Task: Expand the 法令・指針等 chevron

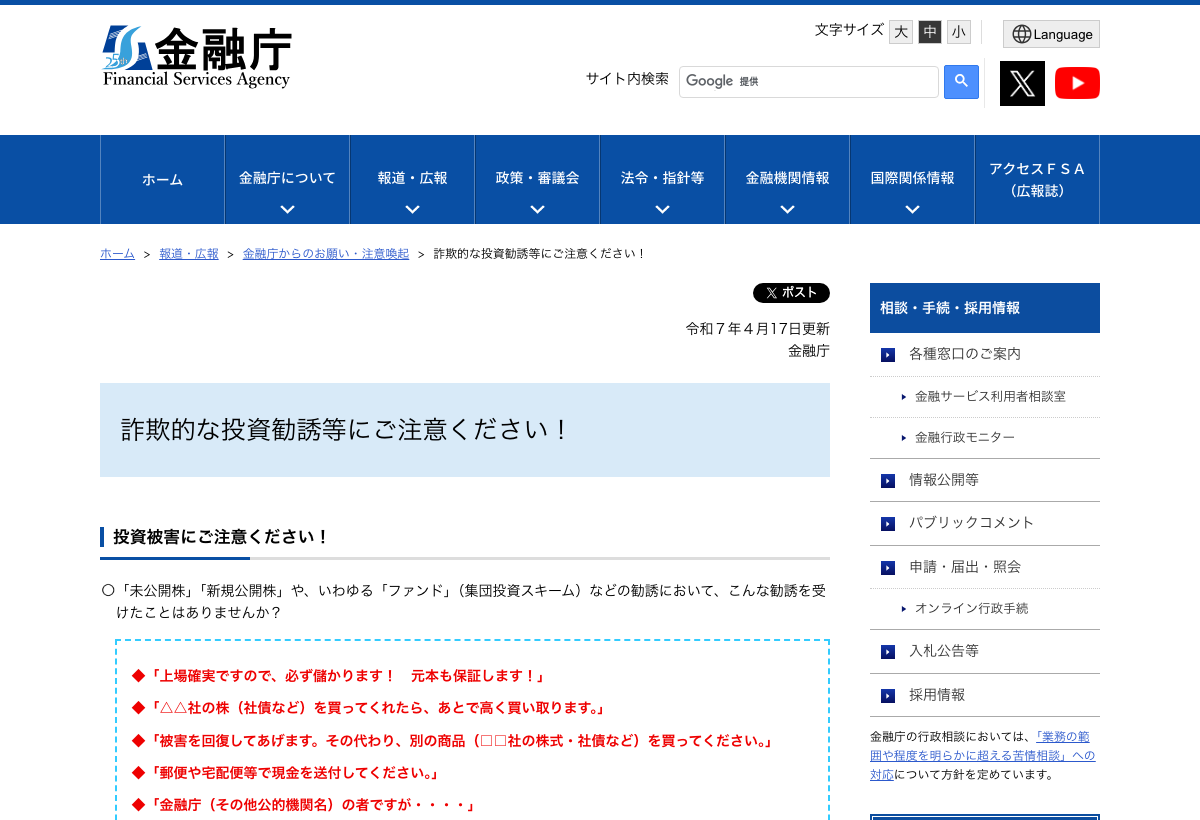Action: tap(662, 209)
